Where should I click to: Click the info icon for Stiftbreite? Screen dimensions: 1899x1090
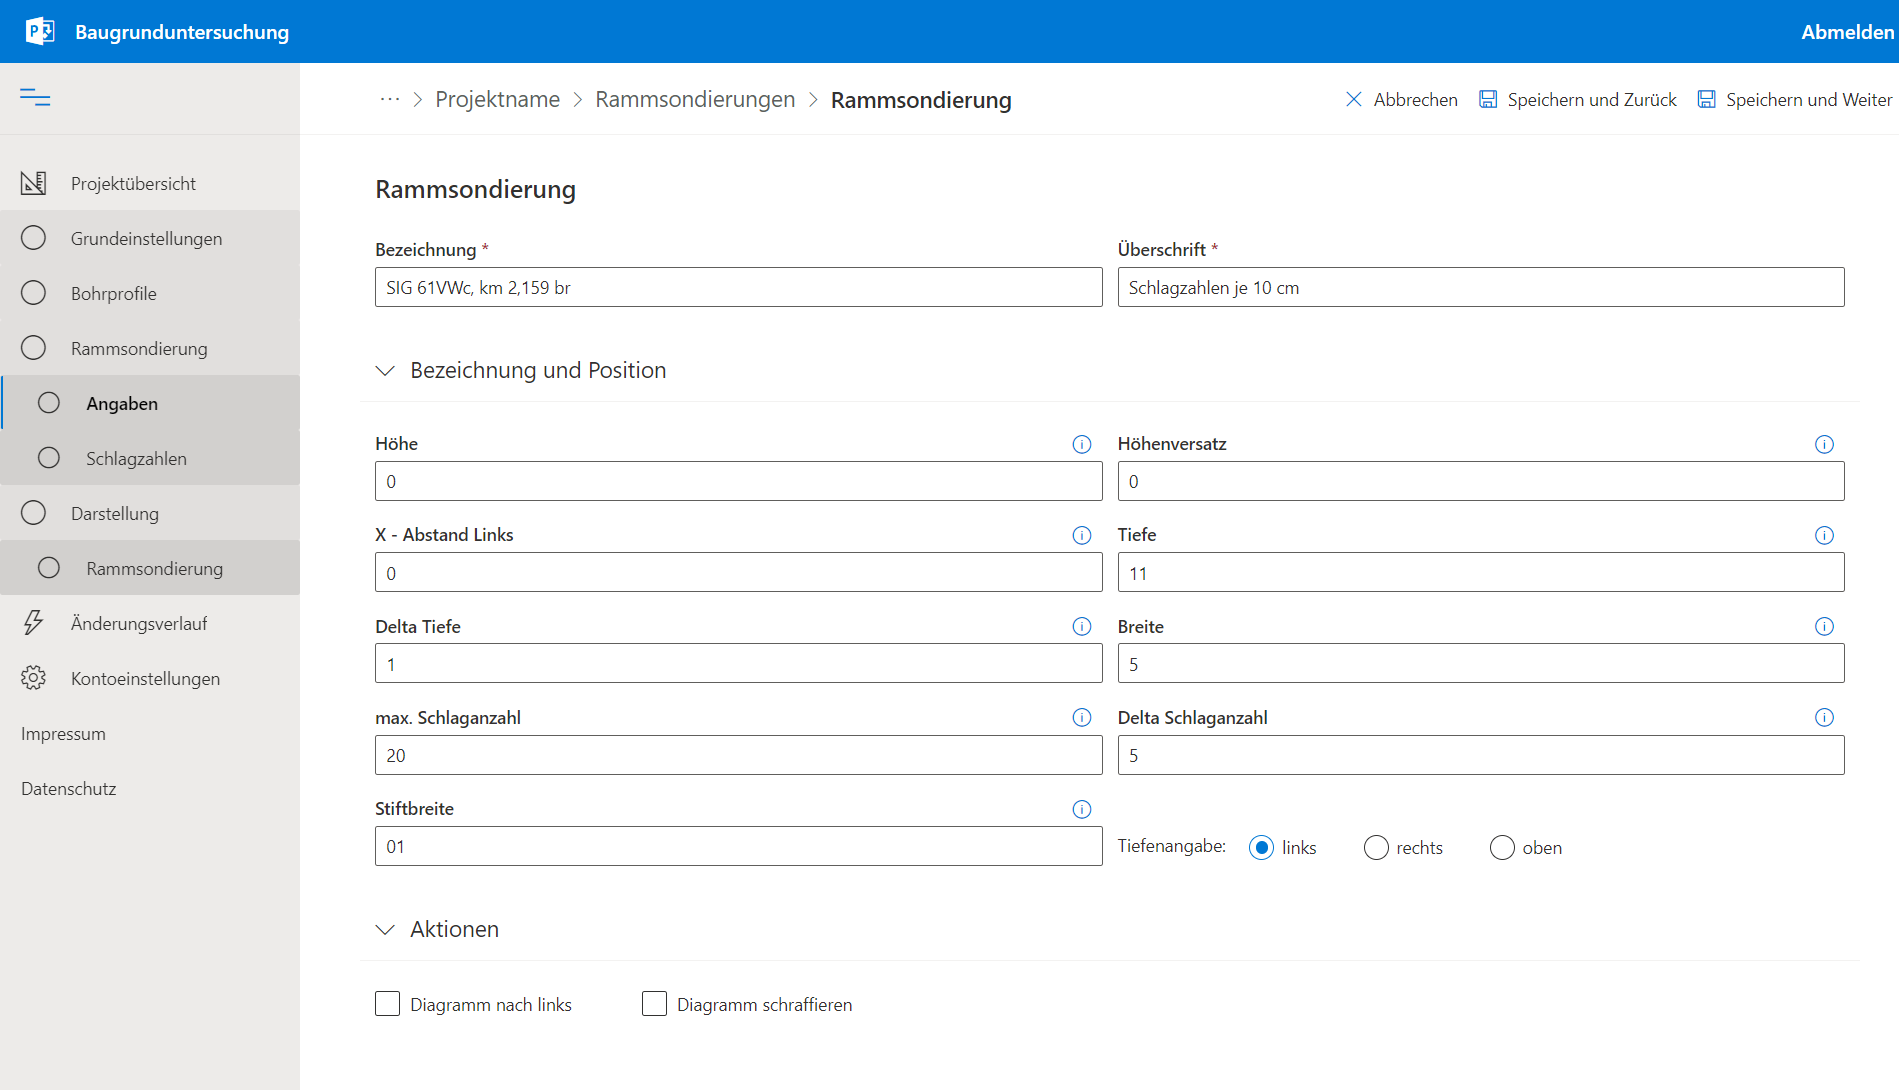point(1081,809)
